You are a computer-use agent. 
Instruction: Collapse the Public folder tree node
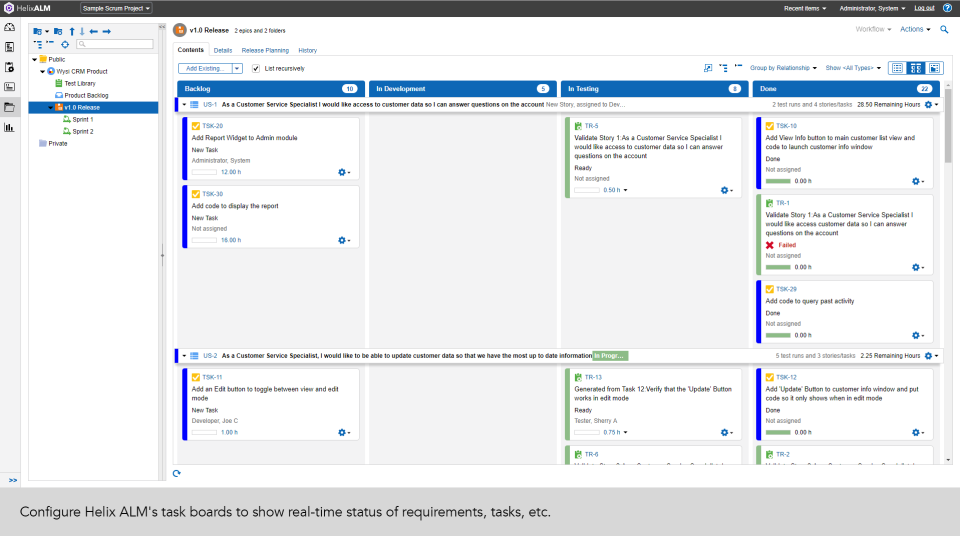pos(34,59)
